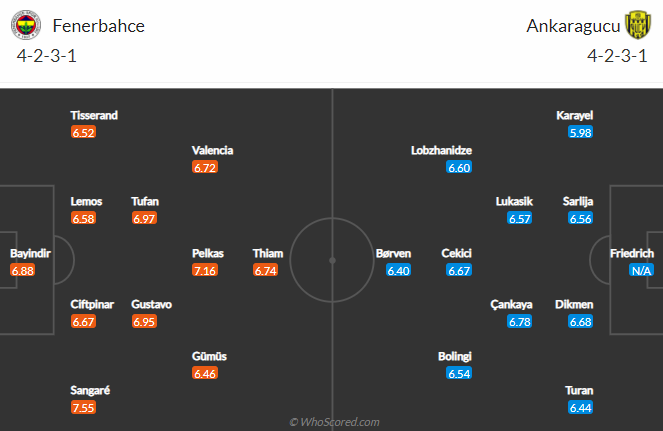Click player name Valencia
This screenshot has height=431, width=663.
tap(212, 151)
